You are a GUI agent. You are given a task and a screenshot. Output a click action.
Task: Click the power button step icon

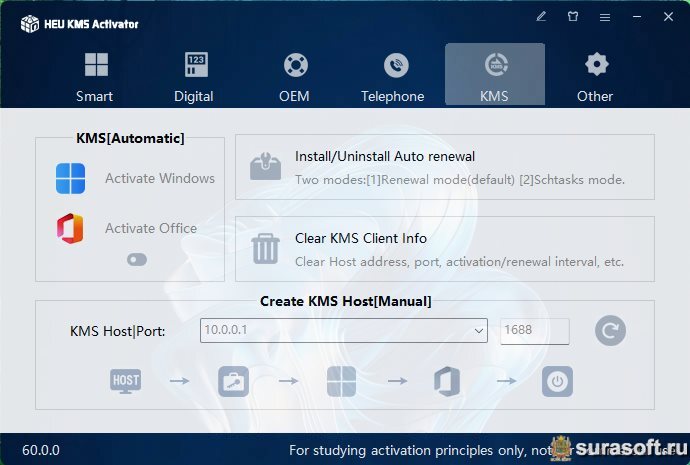[x=557, y=381]
